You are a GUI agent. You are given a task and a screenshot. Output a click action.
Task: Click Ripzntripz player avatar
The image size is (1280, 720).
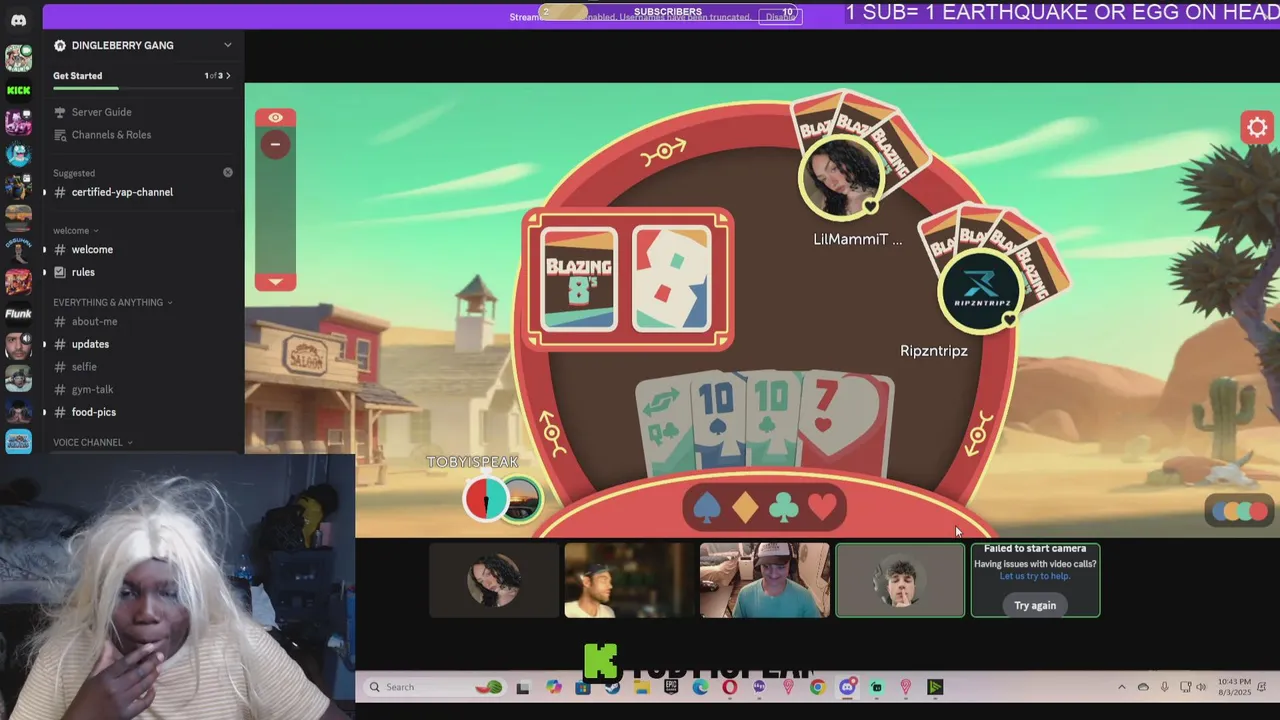point(980,290)
